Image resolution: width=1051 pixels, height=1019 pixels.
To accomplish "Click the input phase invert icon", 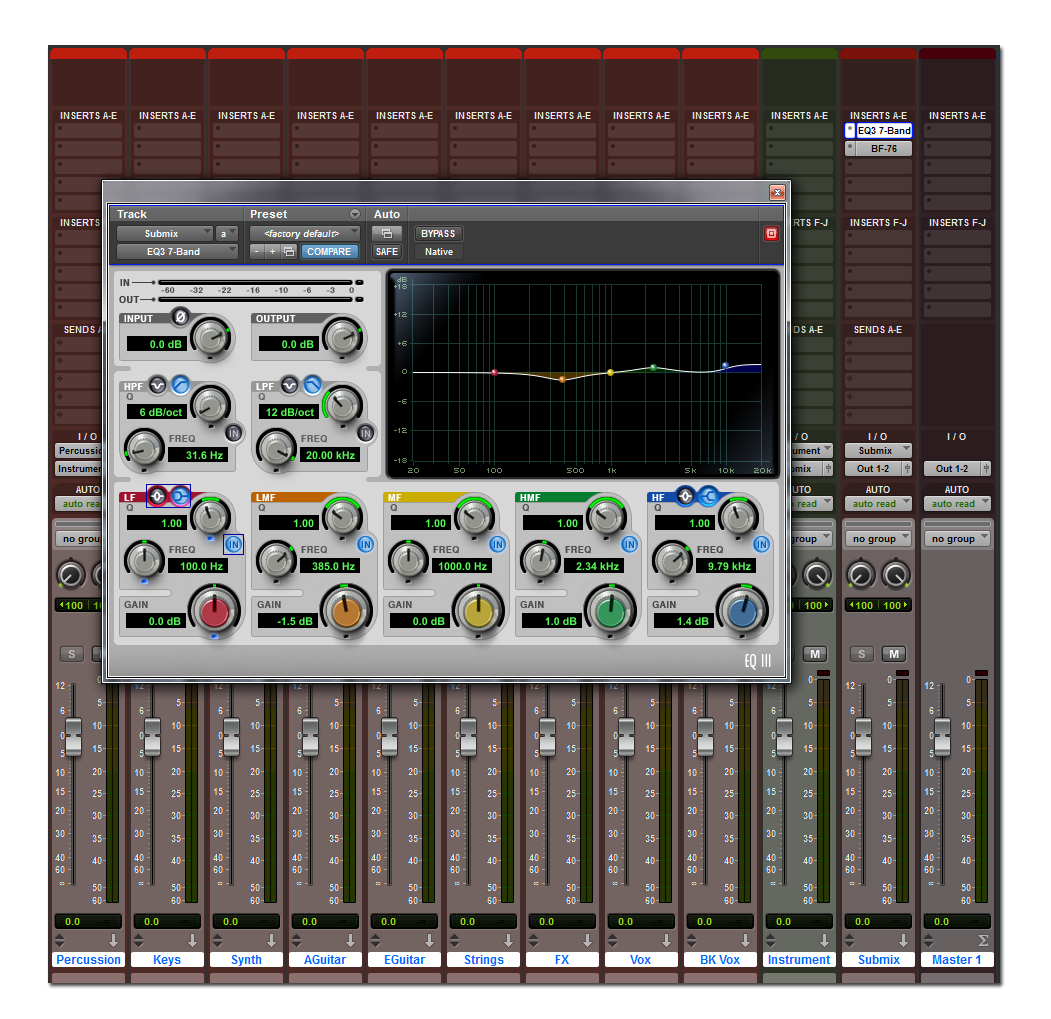I will [x=180, y=317].
